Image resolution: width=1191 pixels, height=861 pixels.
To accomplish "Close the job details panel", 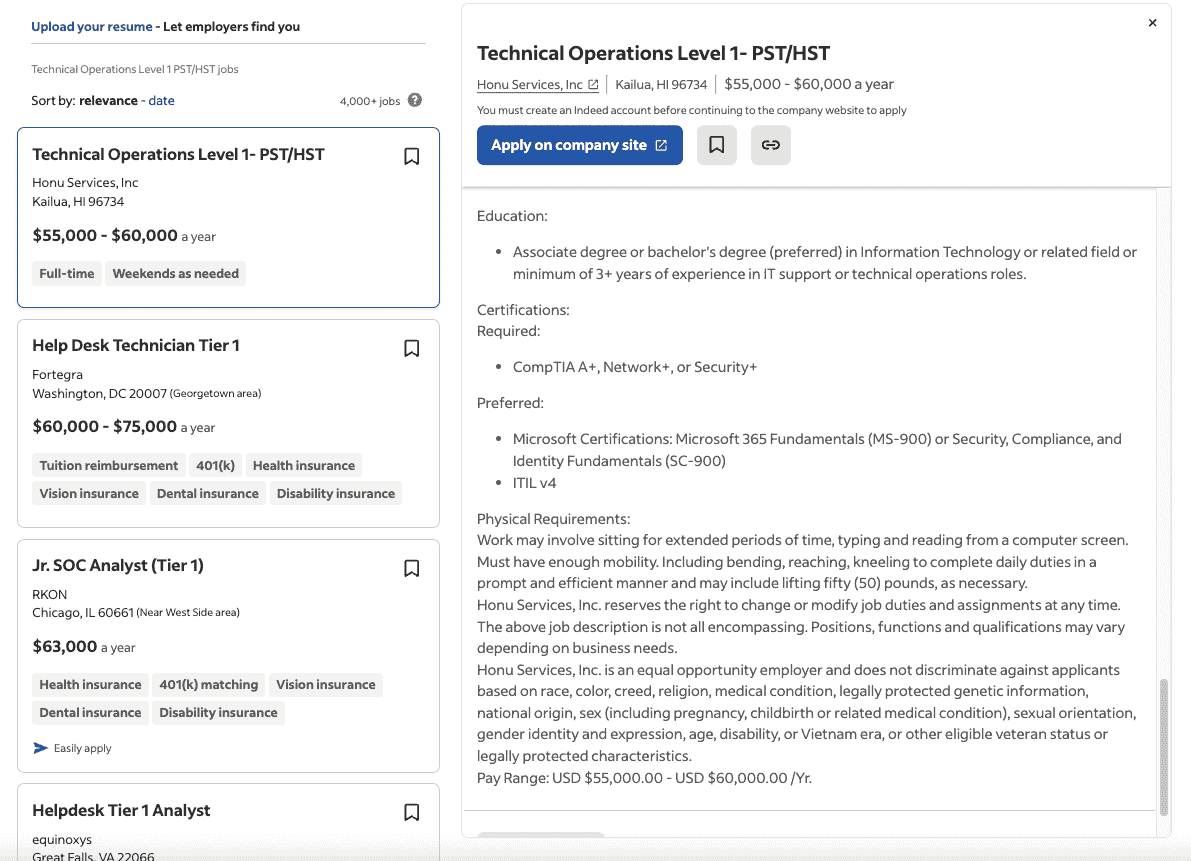I will tap(1152, 23).
